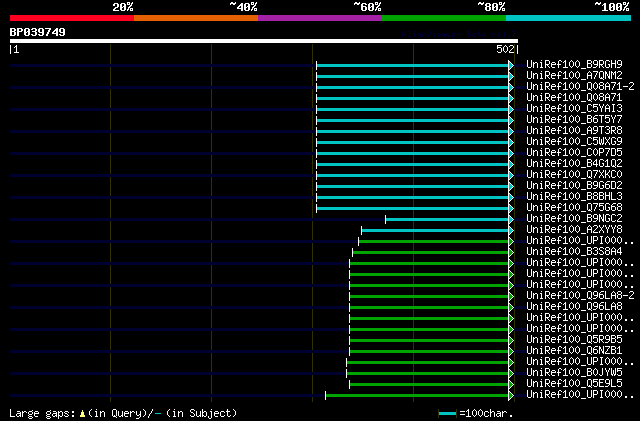Click the purple ~60% identity color segment
Image resolution: width=640 pixels, height=421 pixels.
320,18
